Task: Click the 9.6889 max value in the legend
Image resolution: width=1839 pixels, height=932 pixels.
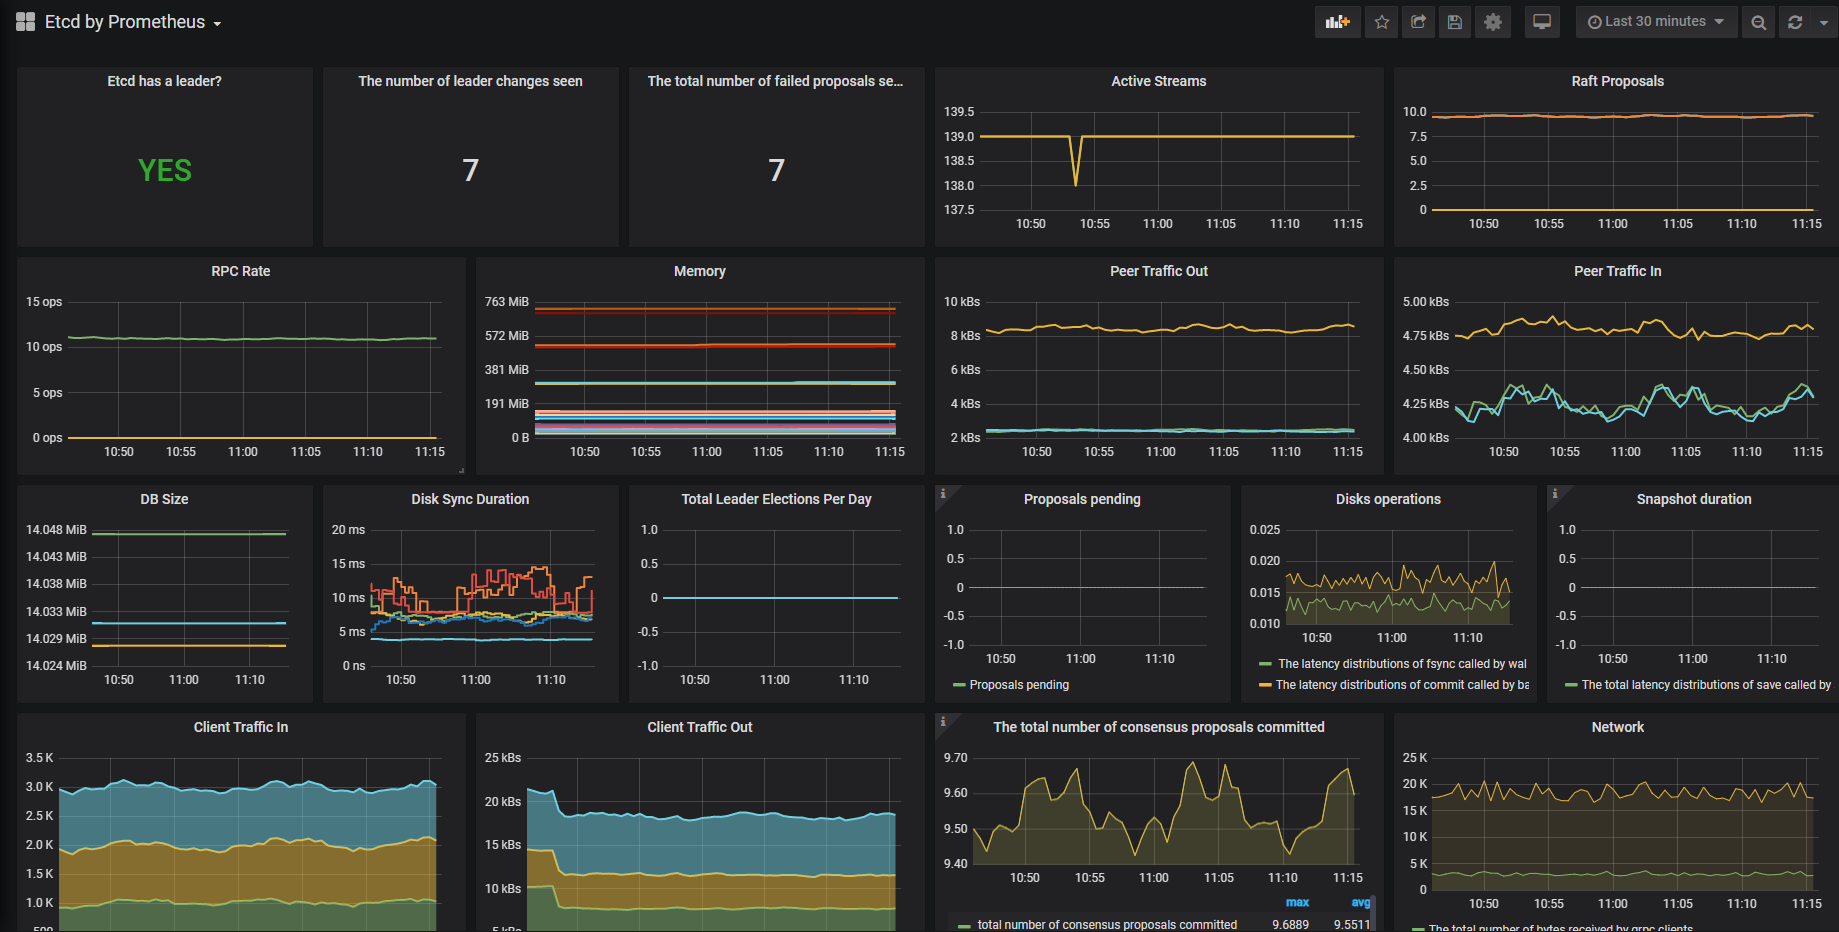Action: (x=1290, y=925)
